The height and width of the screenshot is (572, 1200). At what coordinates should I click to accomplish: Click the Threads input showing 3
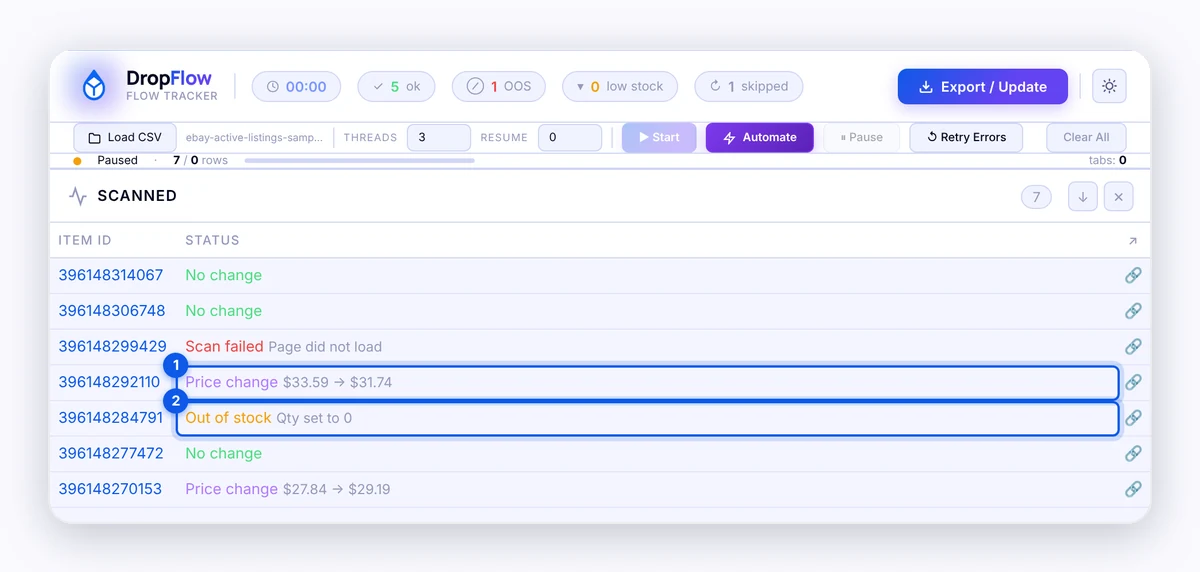coord(439,137)
